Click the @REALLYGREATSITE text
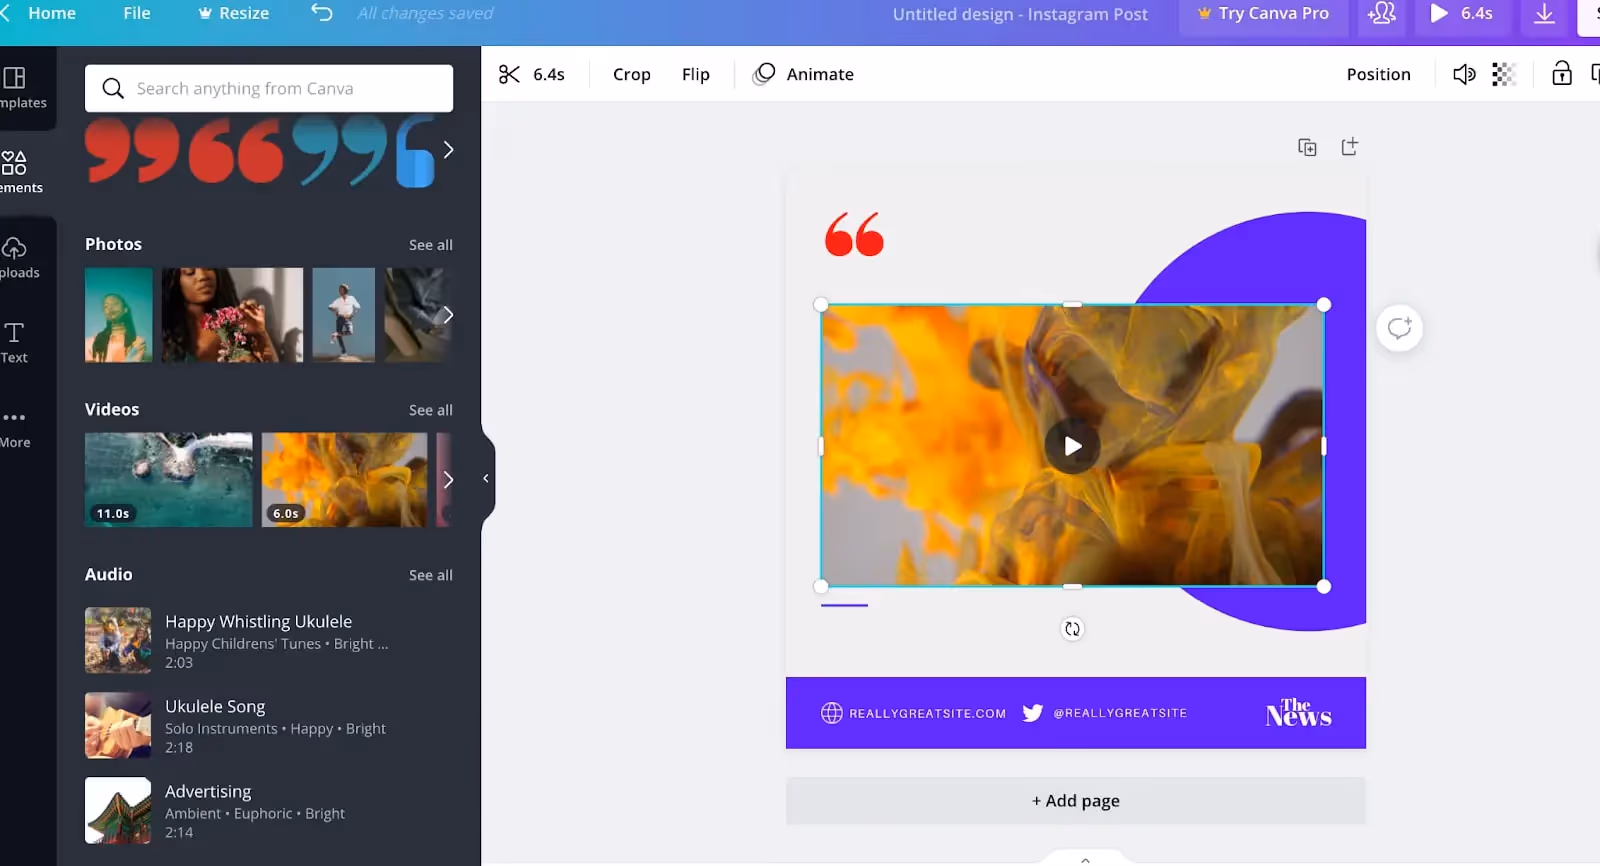1600x866 pixels. (1120, 713)
